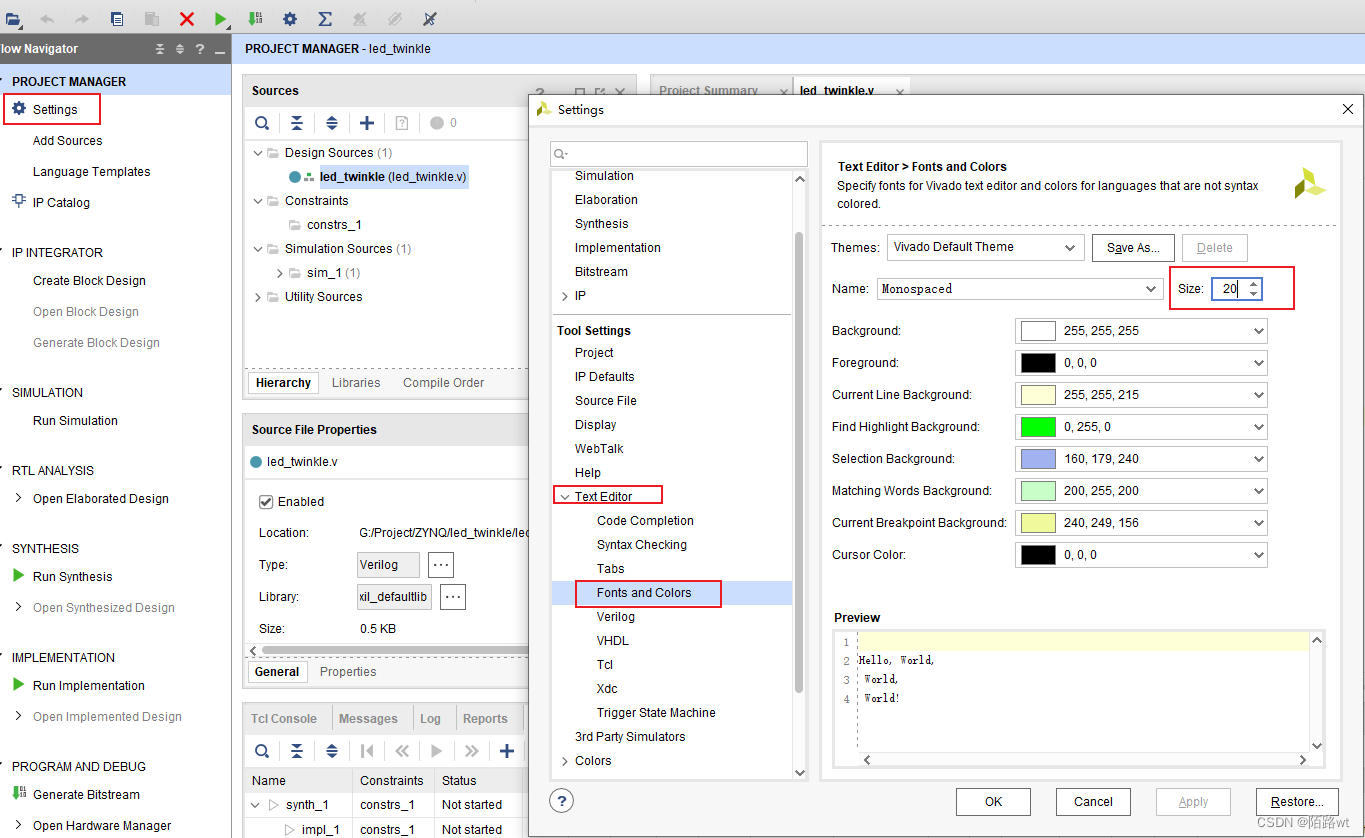Collapse all rows in the Design Runs toolbar
This screenshot has width=1365, height=838.
point(297,751)
